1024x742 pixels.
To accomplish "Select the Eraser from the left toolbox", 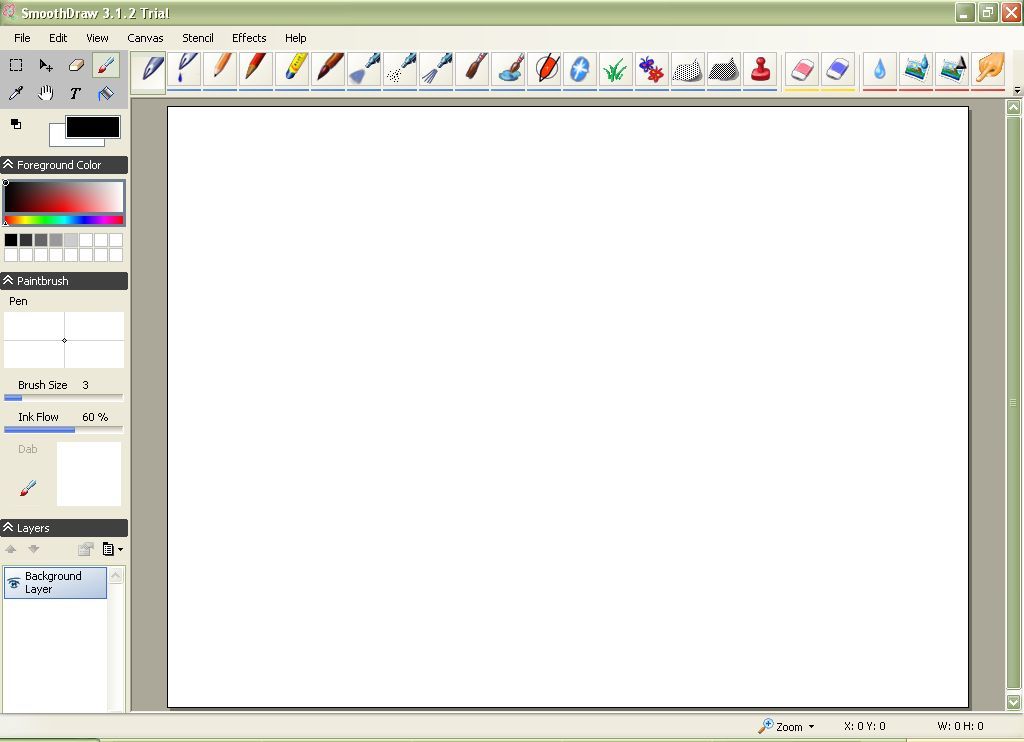I will [x=75, y=65].
